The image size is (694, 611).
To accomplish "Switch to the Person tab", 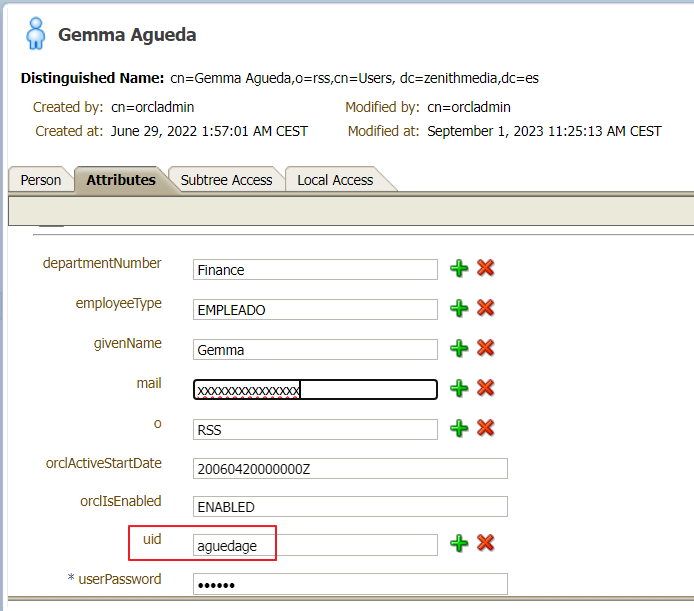I will 41,180.
